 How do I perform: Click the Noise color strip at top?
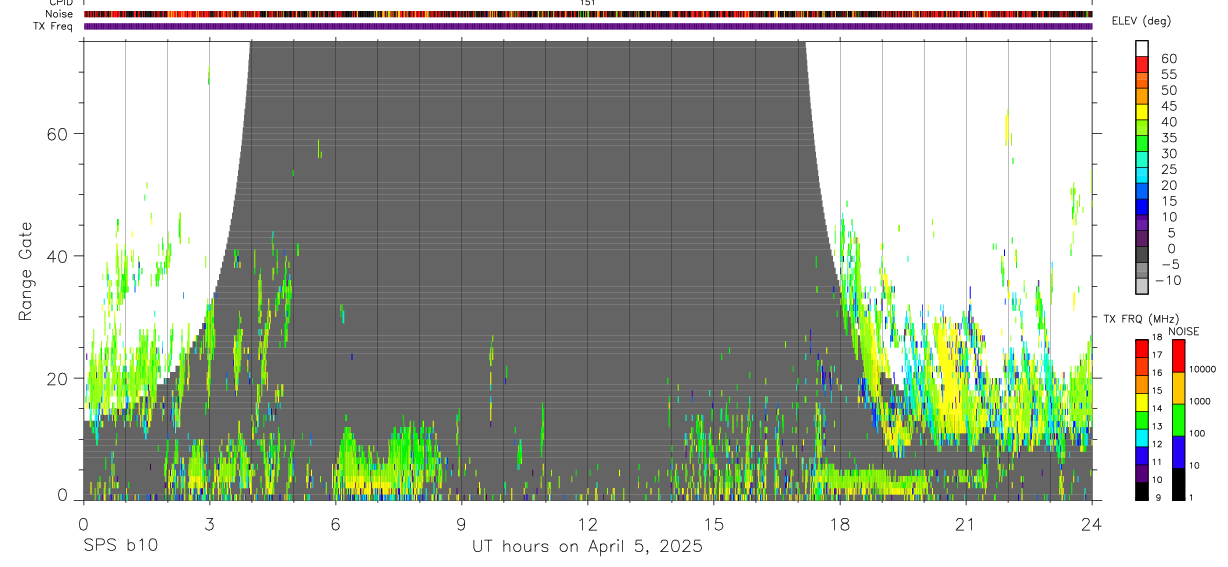[x=588, y=14]
